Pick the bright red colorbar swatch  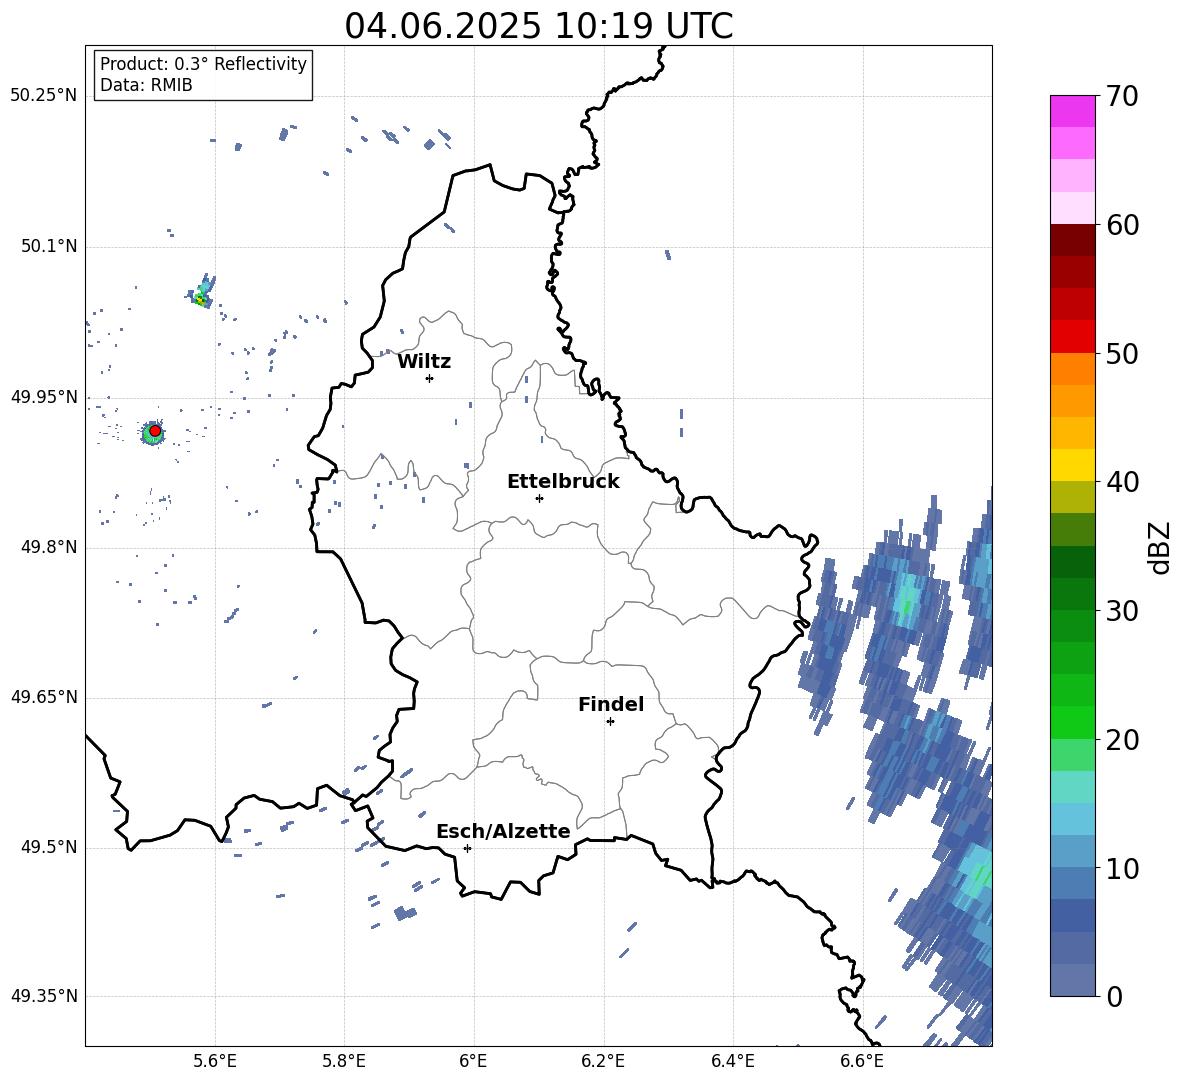[1072, 337]
